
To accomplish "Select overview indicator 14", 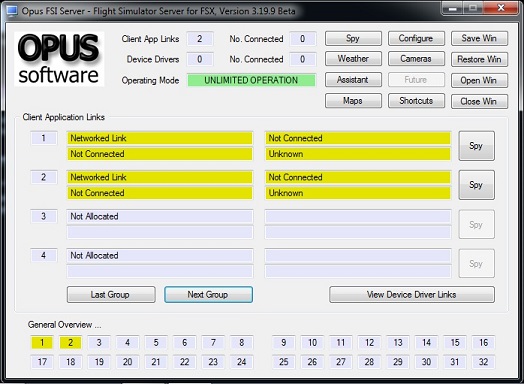I will 426,343.
